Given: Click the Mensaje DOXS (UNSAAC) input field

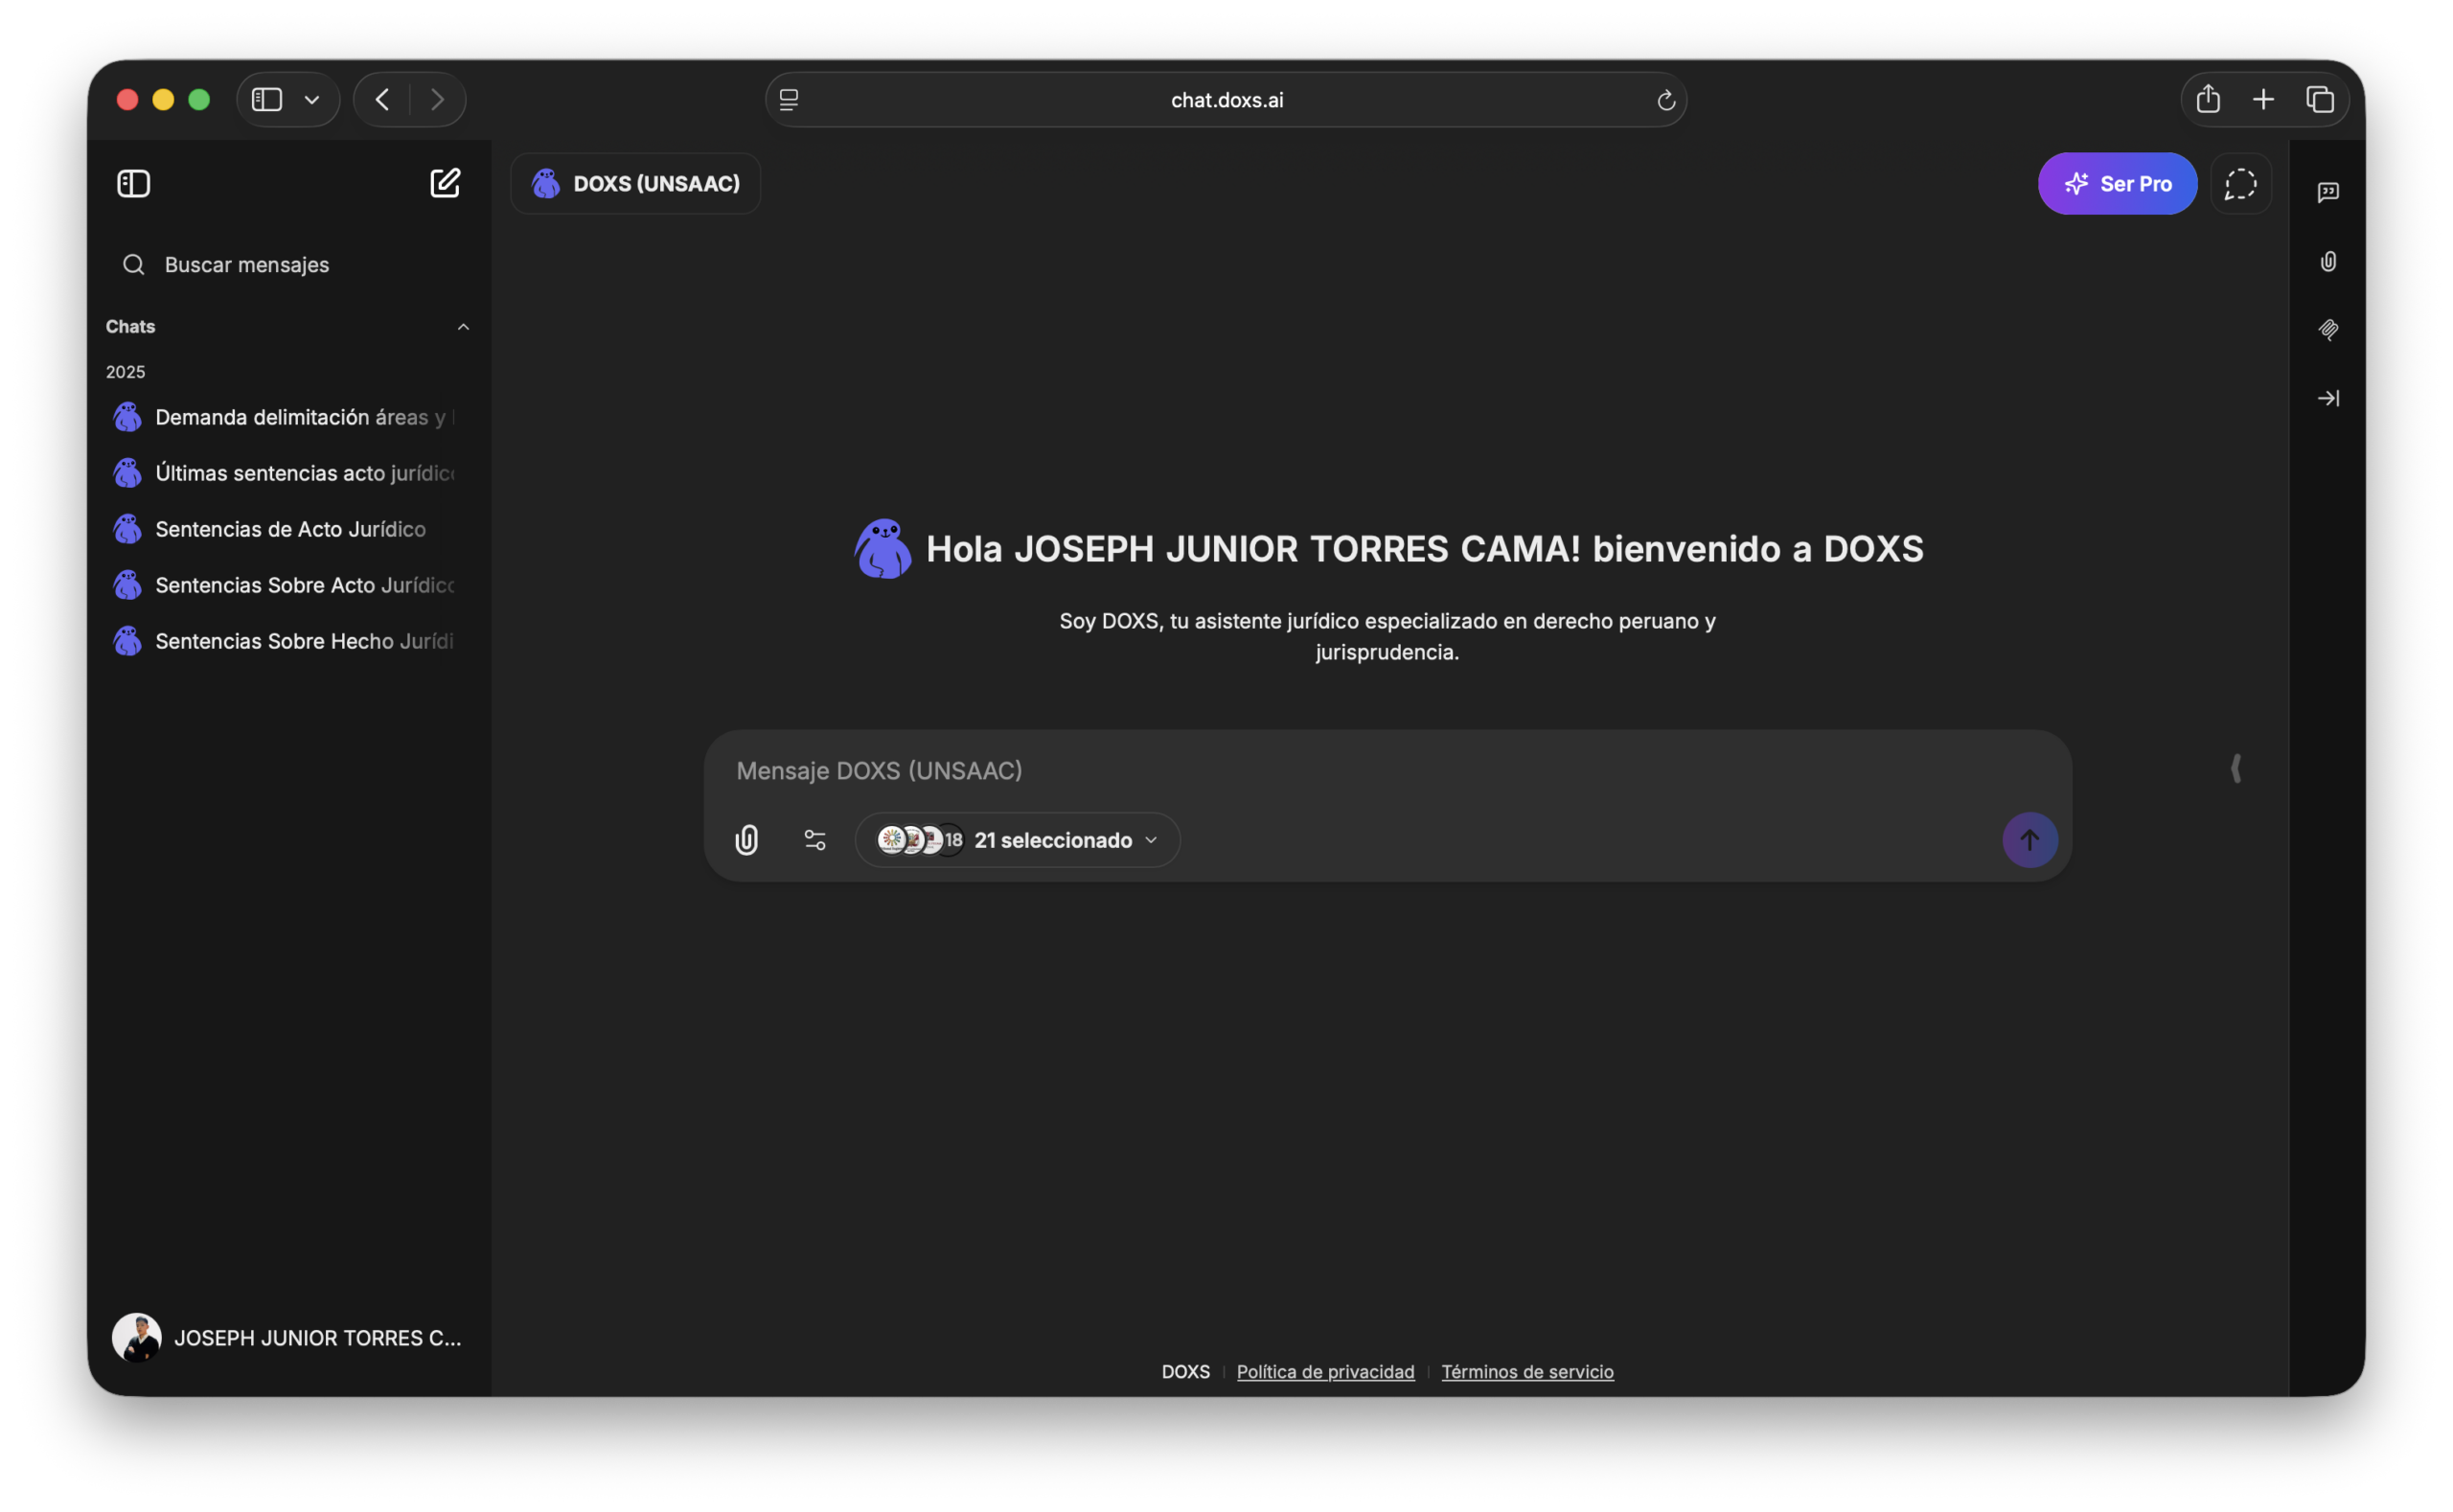Looking at the screenshot, I should (1387, 770).
